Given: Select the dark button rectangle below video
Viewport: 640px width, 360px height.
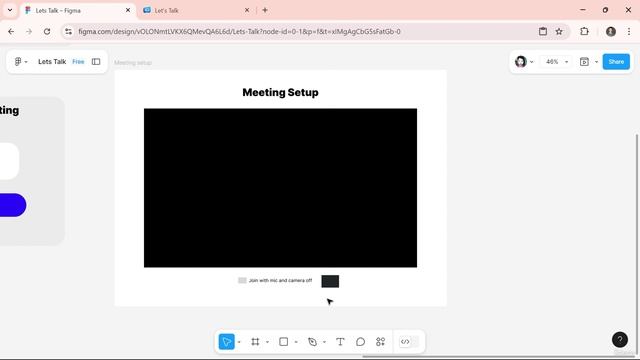Looking at the screenshot, I should click(330, 281).
